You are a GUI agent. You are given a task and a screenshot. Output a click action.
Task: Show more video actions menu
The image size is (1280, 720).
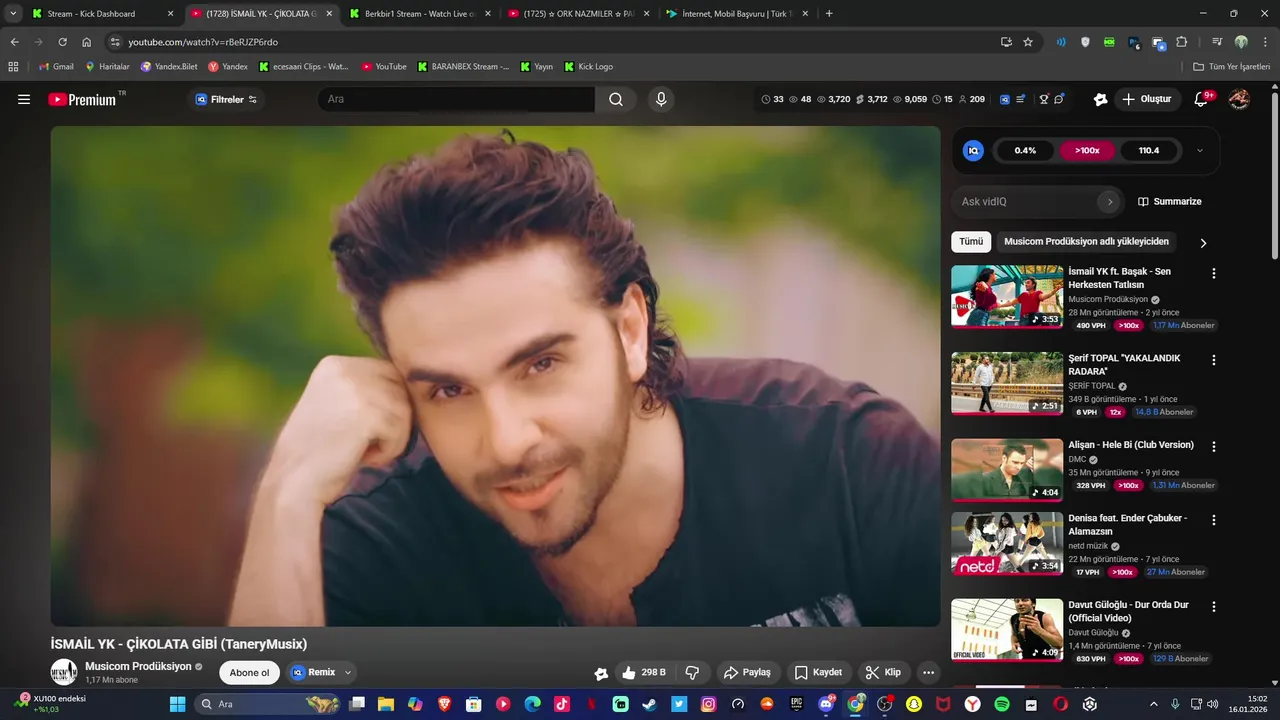[928, 673]
